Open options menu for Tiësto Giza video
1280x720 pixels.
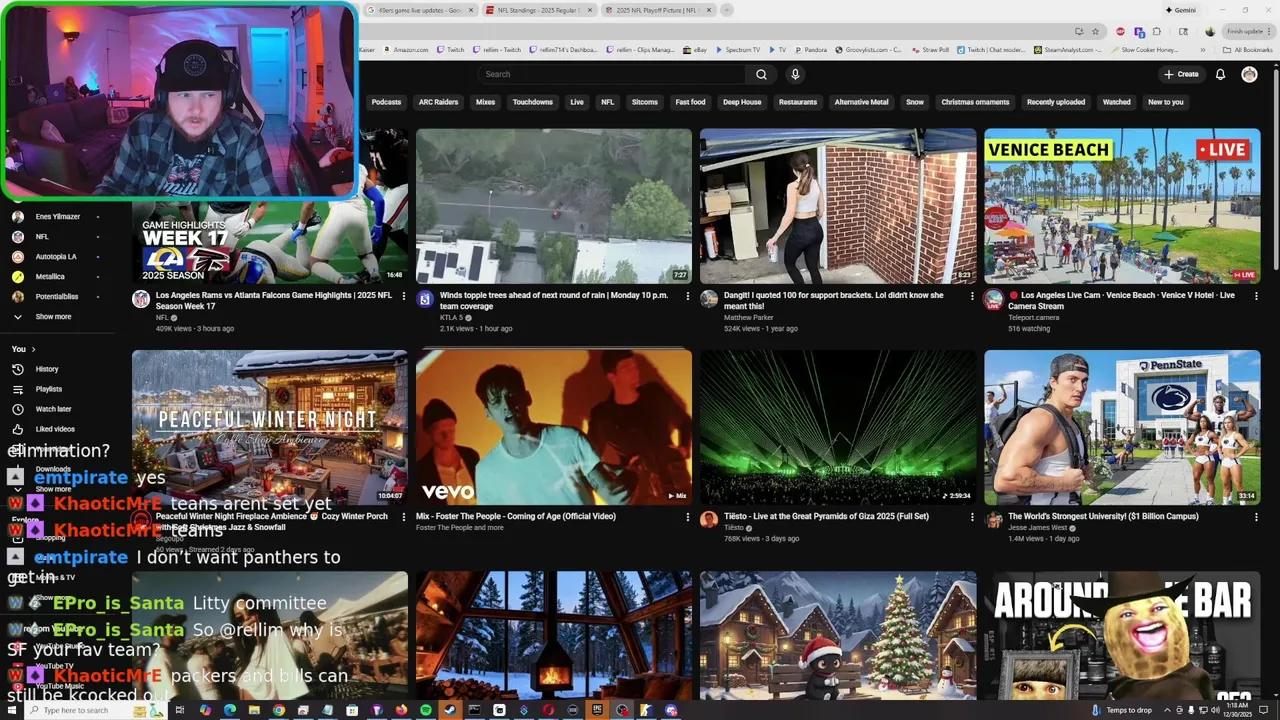pos(972,517)
